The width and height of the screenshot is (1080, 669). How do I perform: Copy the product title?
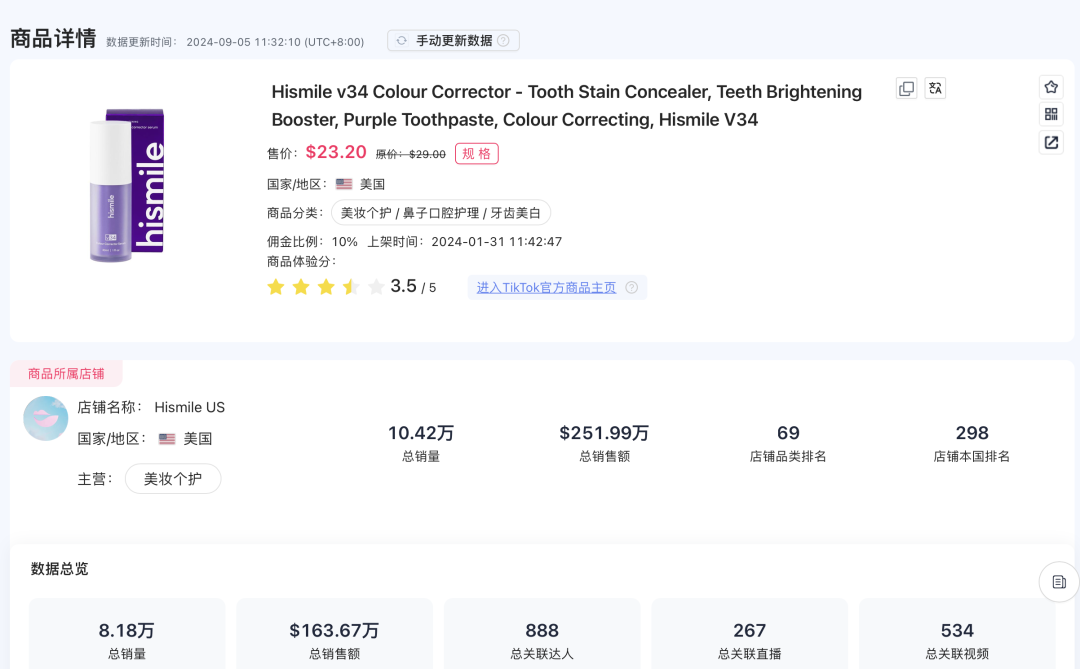click(x=906, y=88)
